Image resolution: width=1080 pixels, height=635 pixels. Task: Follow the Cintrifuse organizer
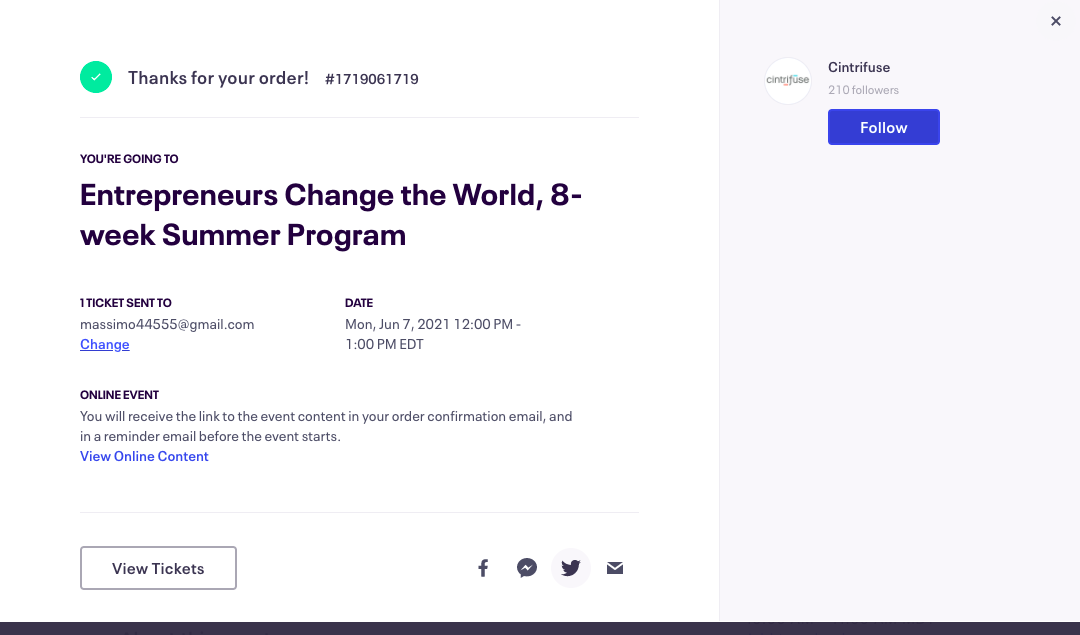coord(884,127)
